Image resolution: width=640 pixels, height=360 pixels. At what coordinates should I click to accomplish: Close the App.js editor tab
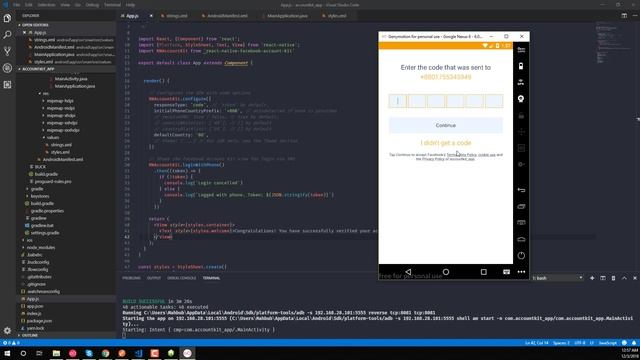(151, 16)
